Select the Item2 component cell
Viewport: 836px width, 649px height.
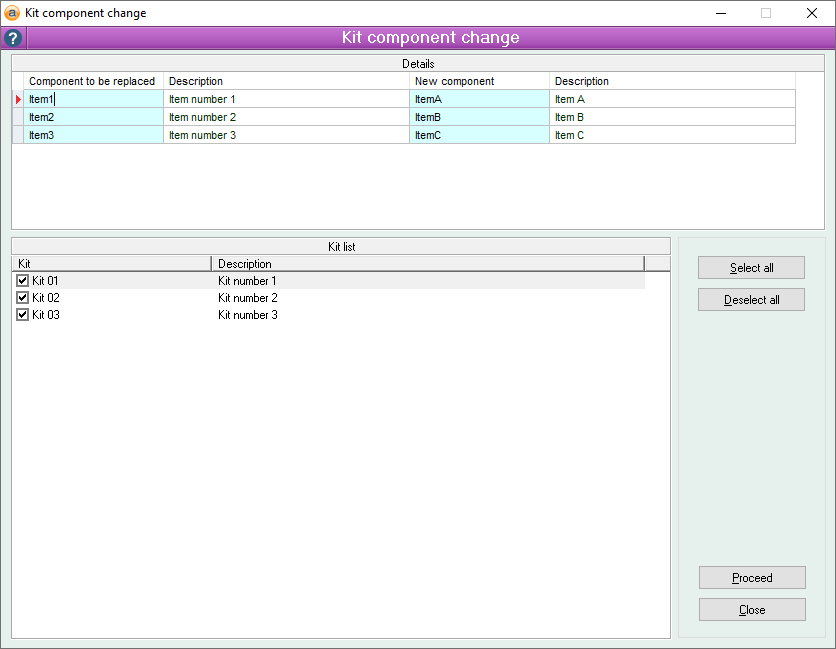coord(93,117)
